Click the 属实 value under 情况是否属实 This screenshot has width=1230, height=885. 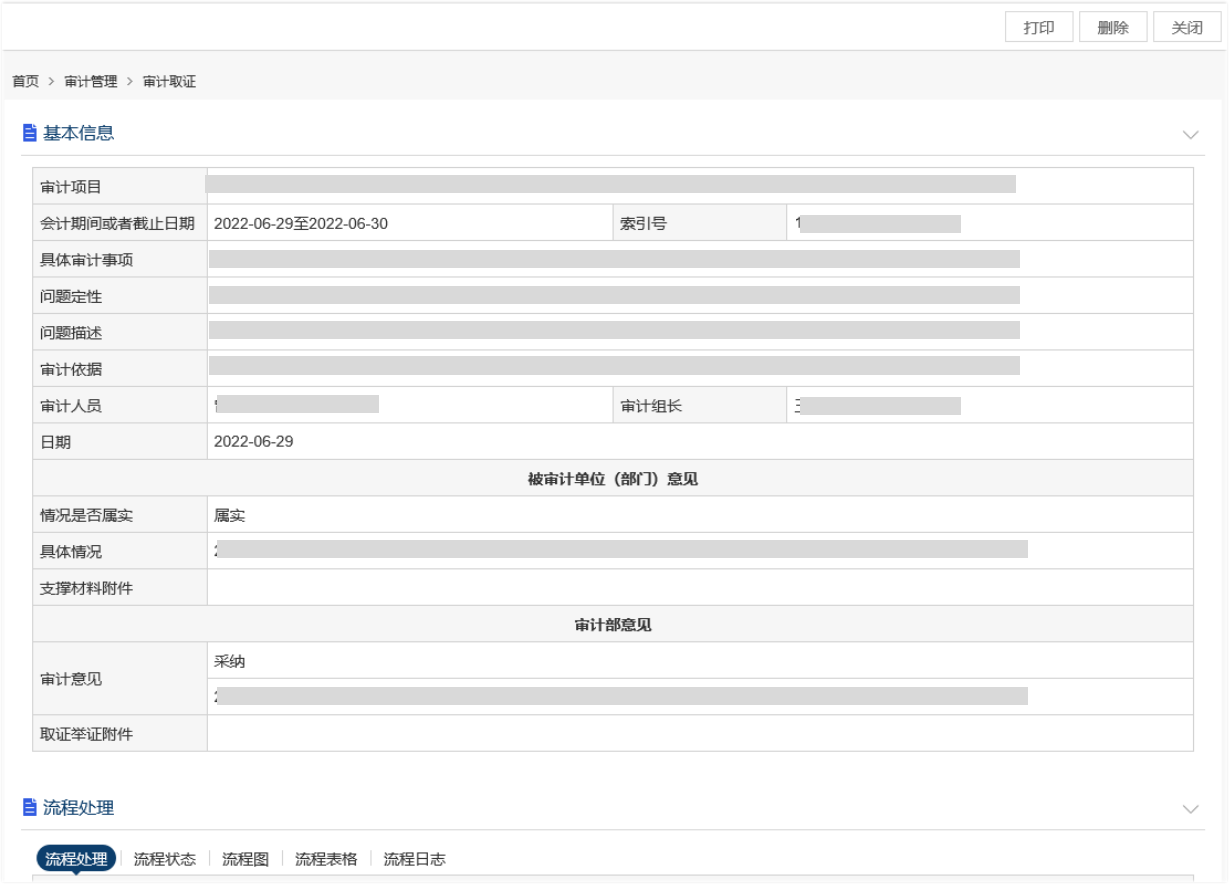pyautogui.click(x=230, y=516)
